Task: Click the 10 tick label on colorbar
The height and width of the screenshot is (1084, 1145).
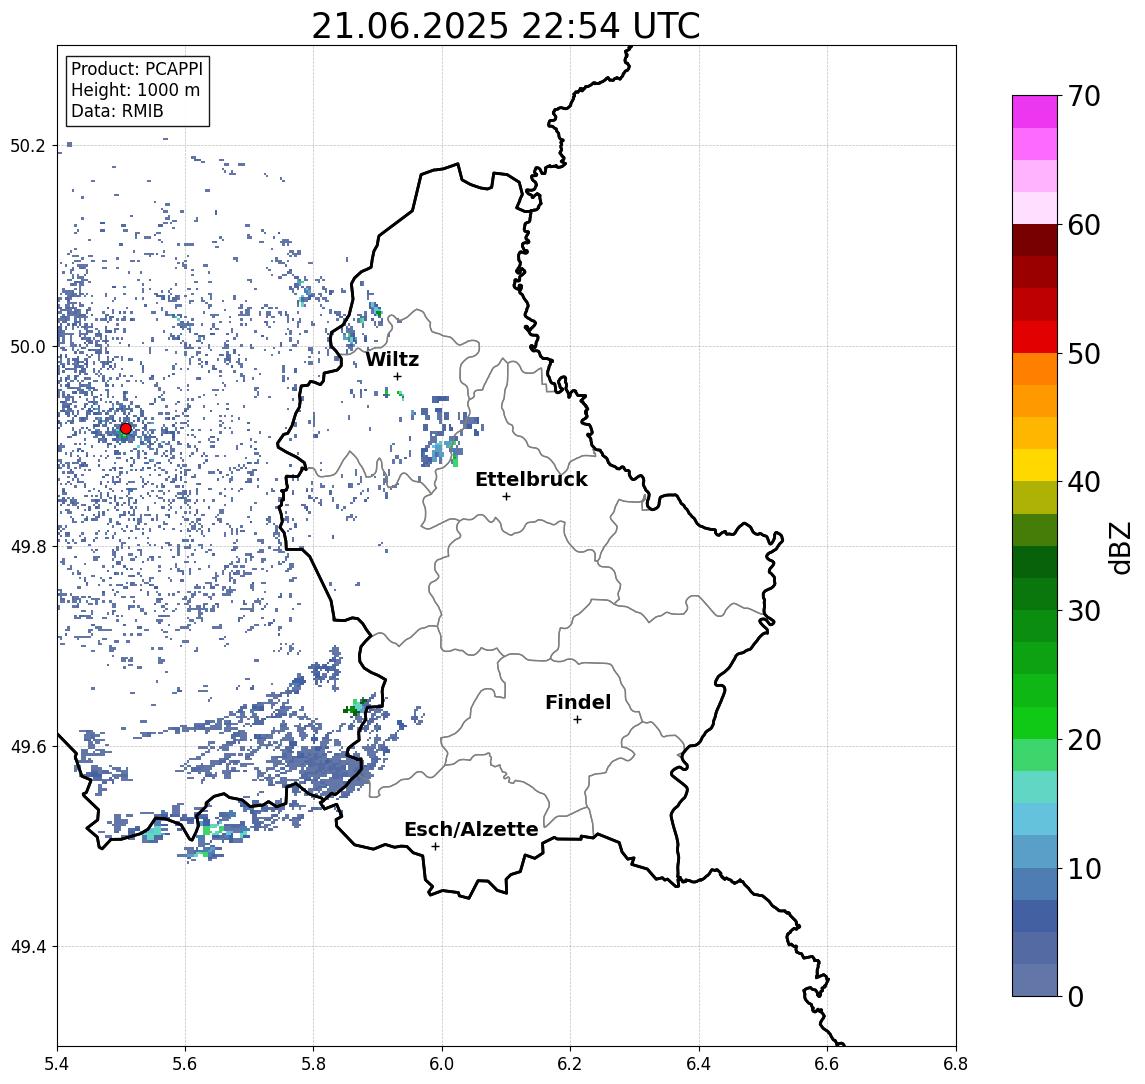Action: [1084, 868]
